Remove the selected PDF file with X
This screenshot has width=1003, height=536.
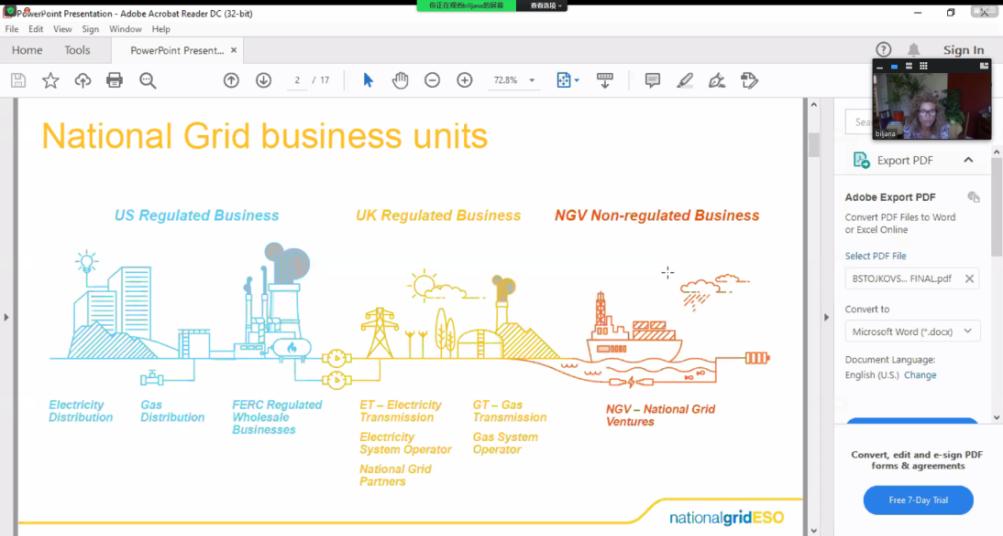969,279
